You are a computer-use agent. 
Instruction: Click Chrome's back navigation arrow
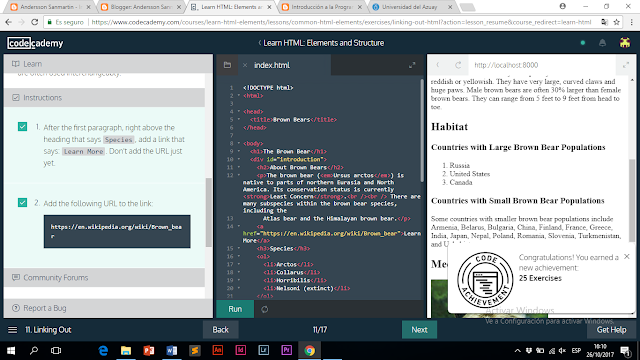tap(9, 22)
